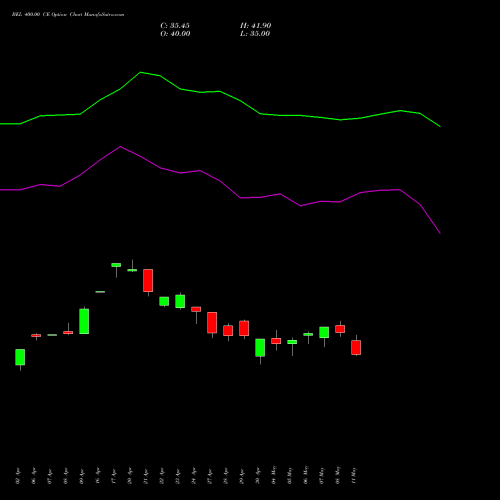This screenshot has width=500, height=500.
Task: Click the 07 May date label
Action: [x=322, y=475]
